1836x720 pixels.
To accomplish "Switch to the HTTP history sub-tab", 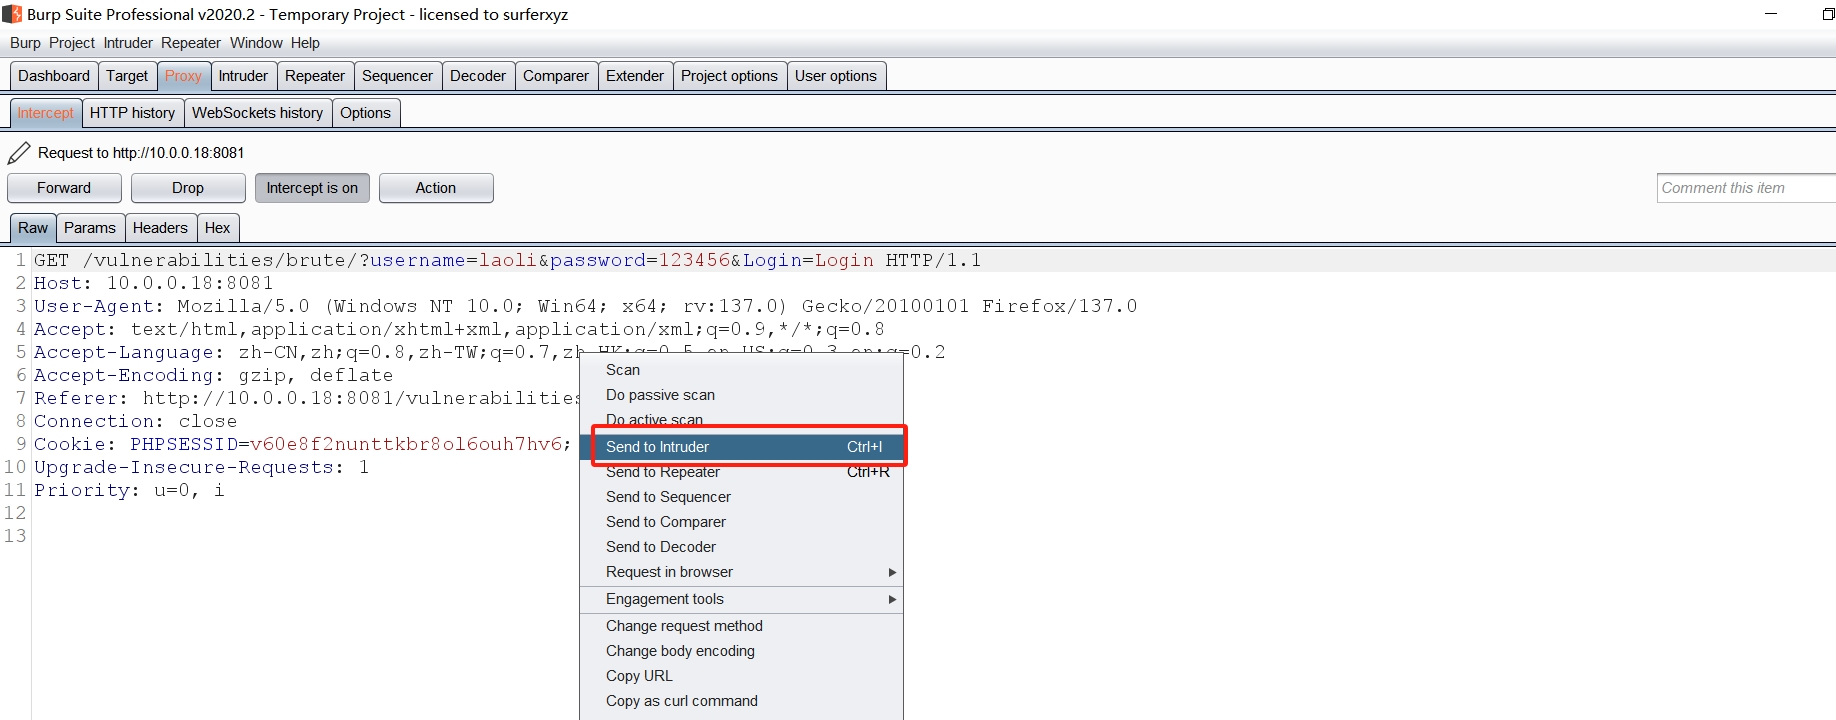I will pyautogui.click(x=132, y=113).
